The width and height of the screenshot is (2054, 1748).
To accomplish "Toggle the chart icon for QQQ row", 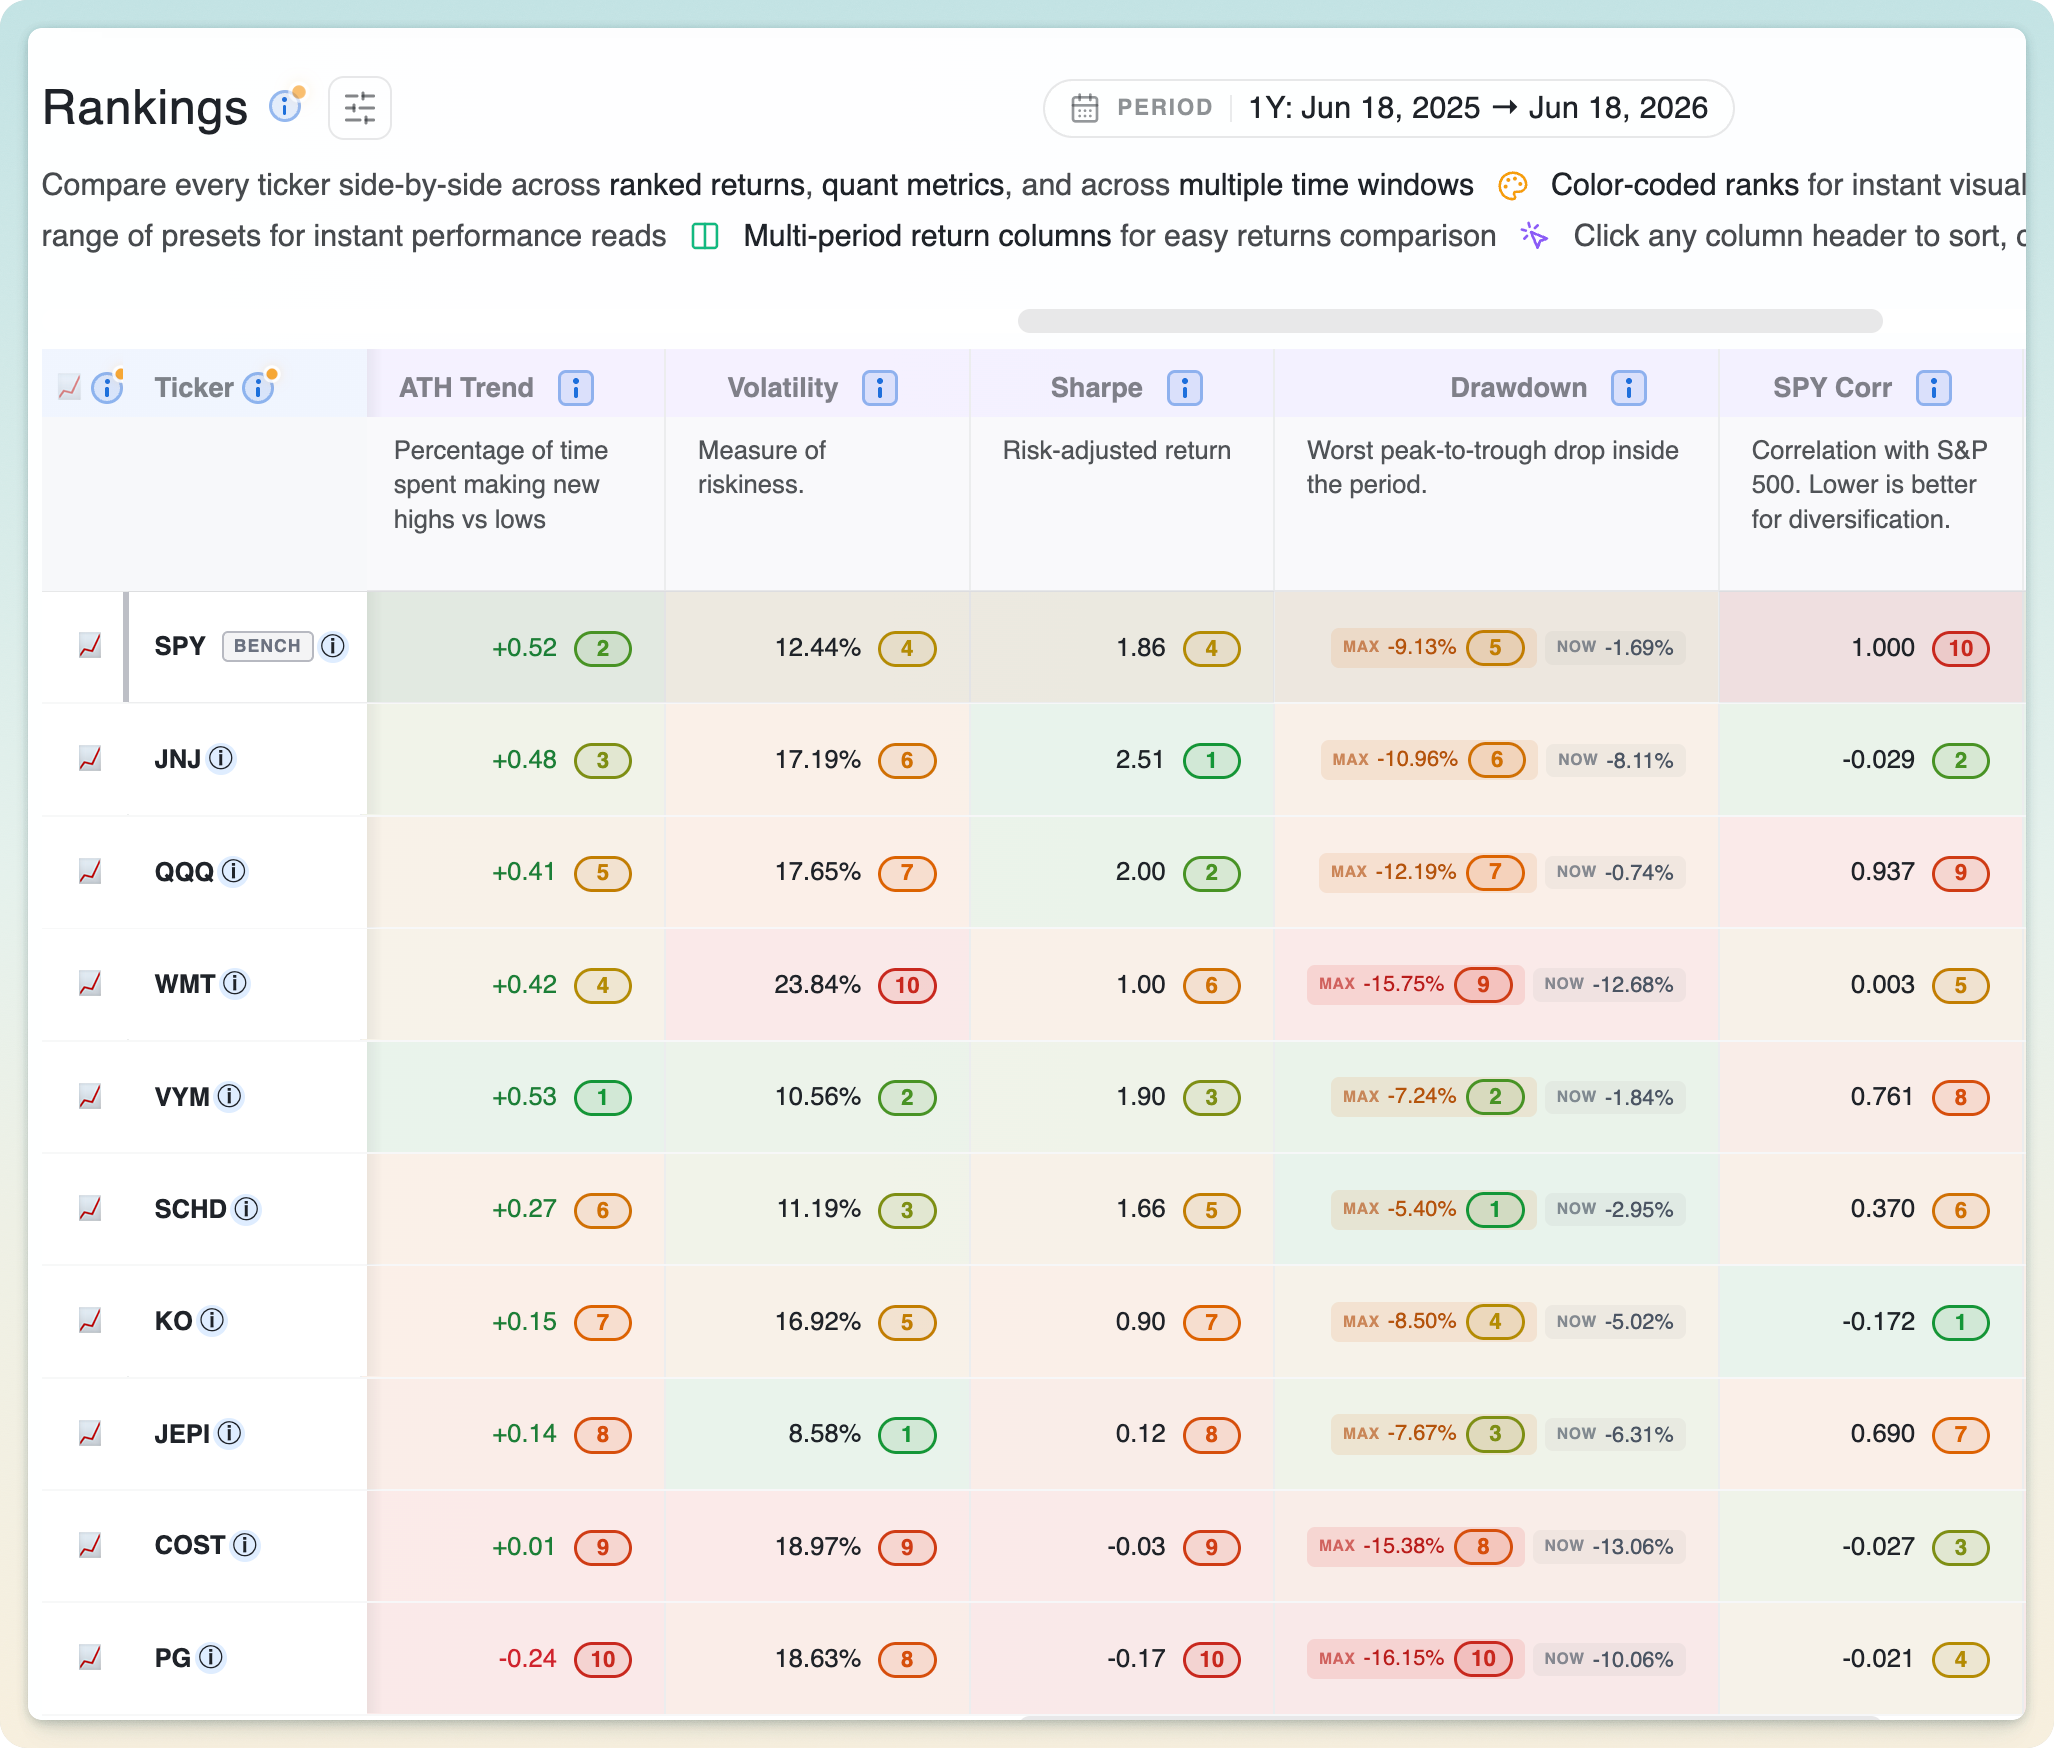I will tap(90, 872).
